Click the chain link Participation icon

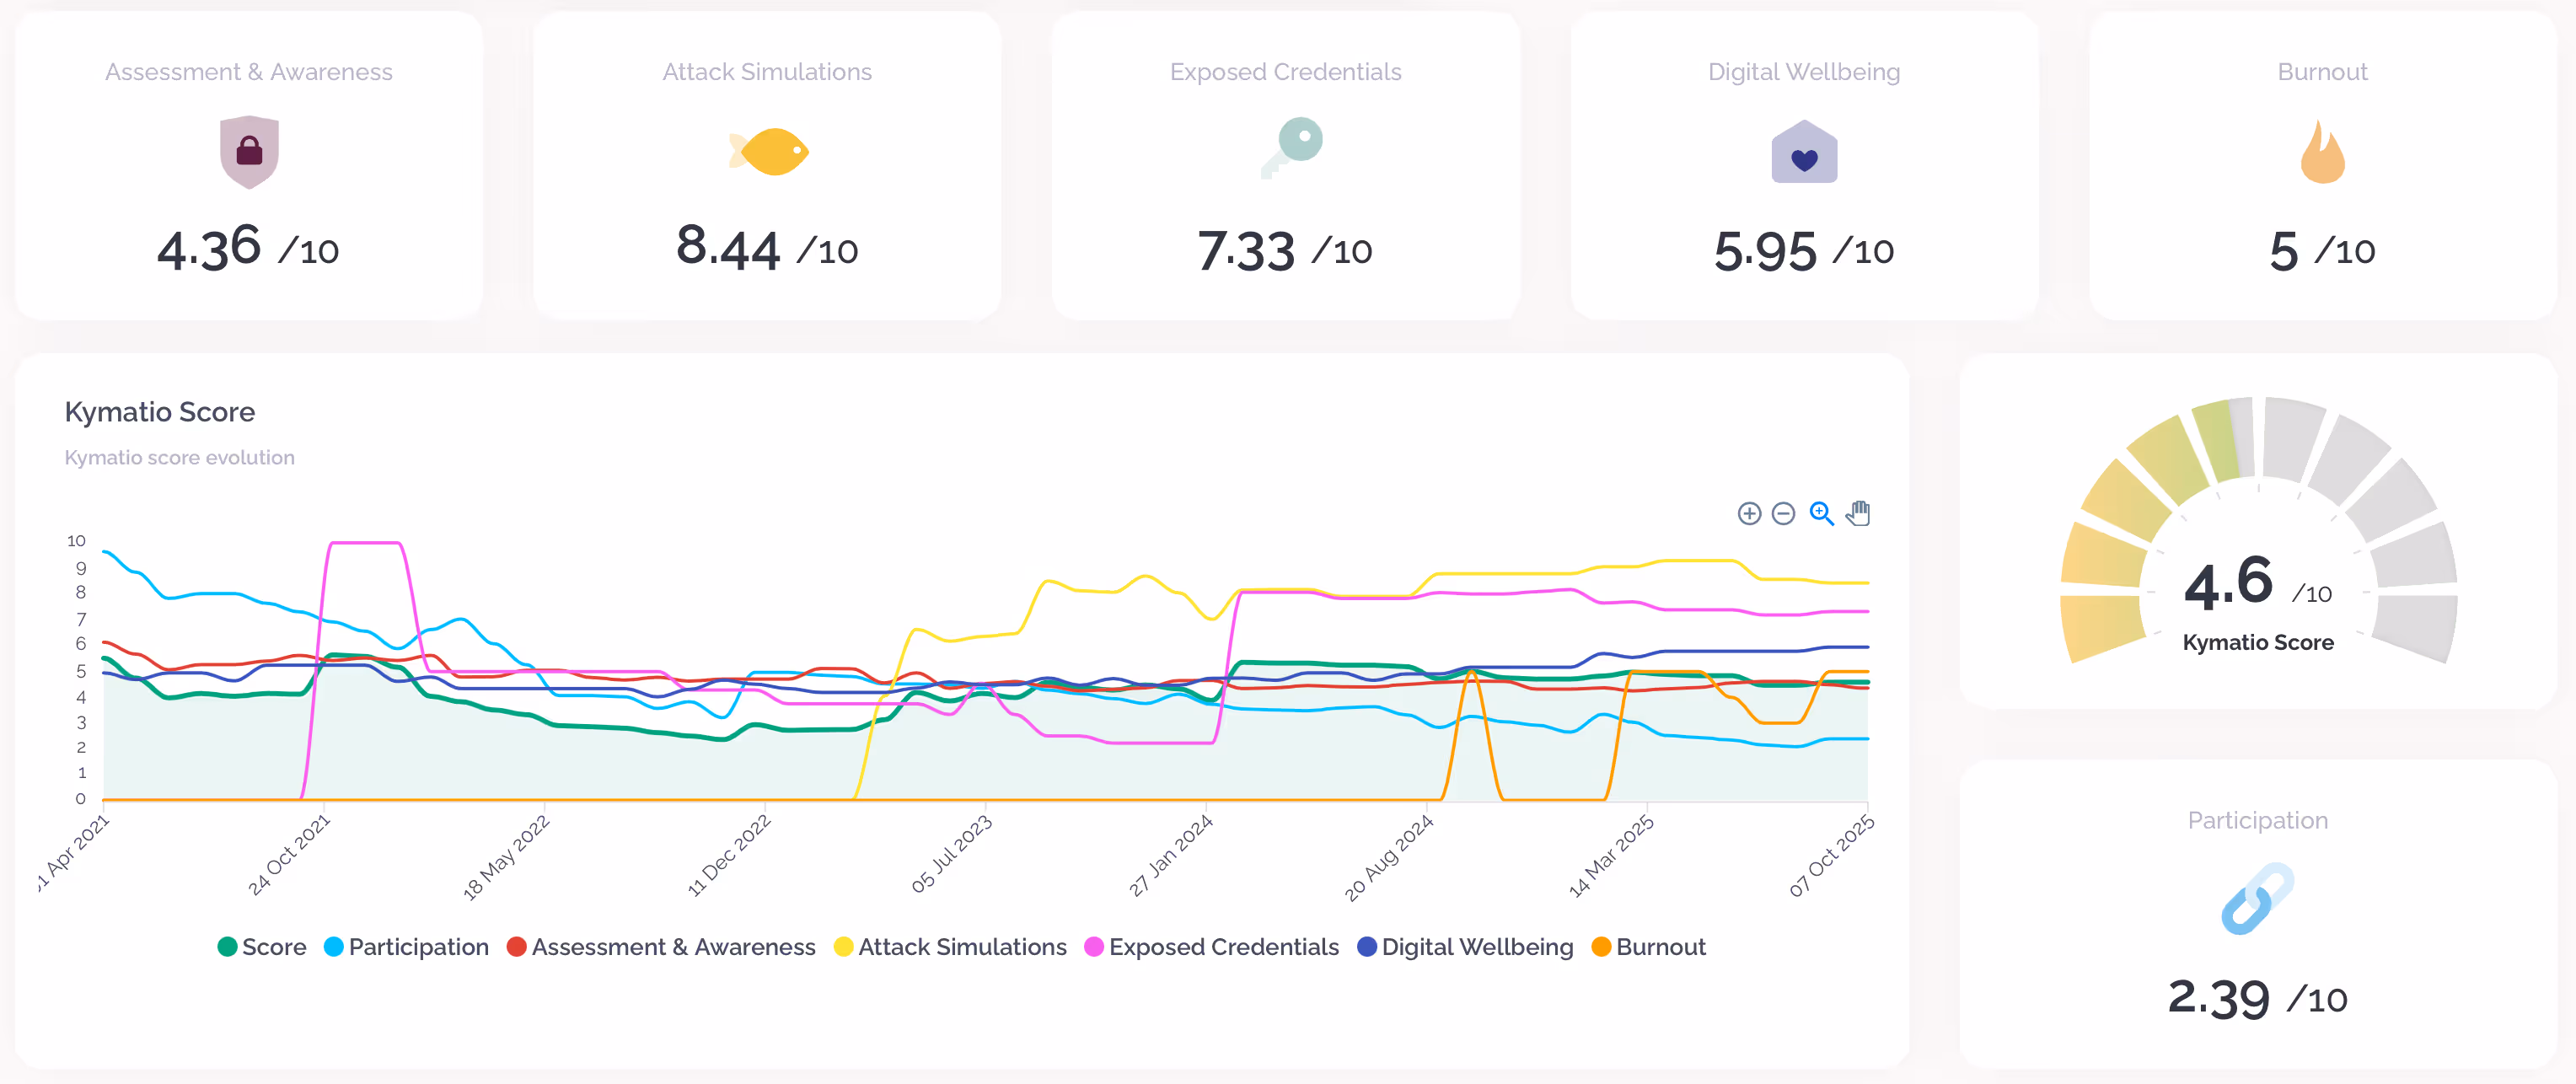pos(2257,898)
